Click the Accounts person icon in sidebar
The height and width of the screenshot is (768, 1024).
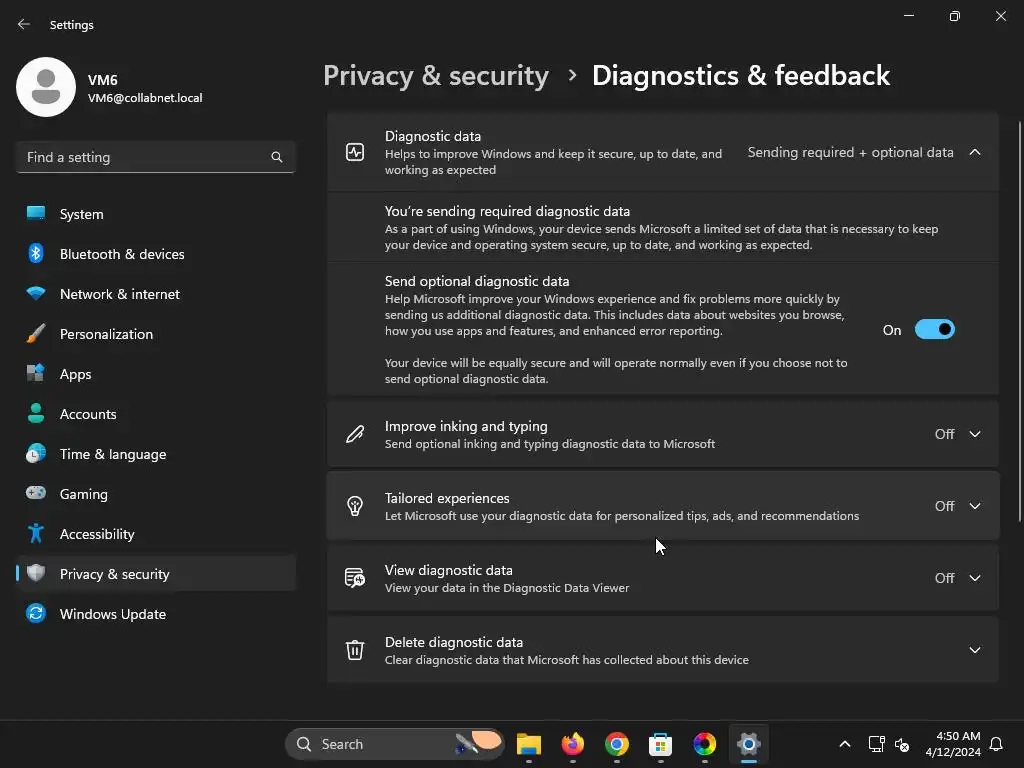tap(36, 413)
